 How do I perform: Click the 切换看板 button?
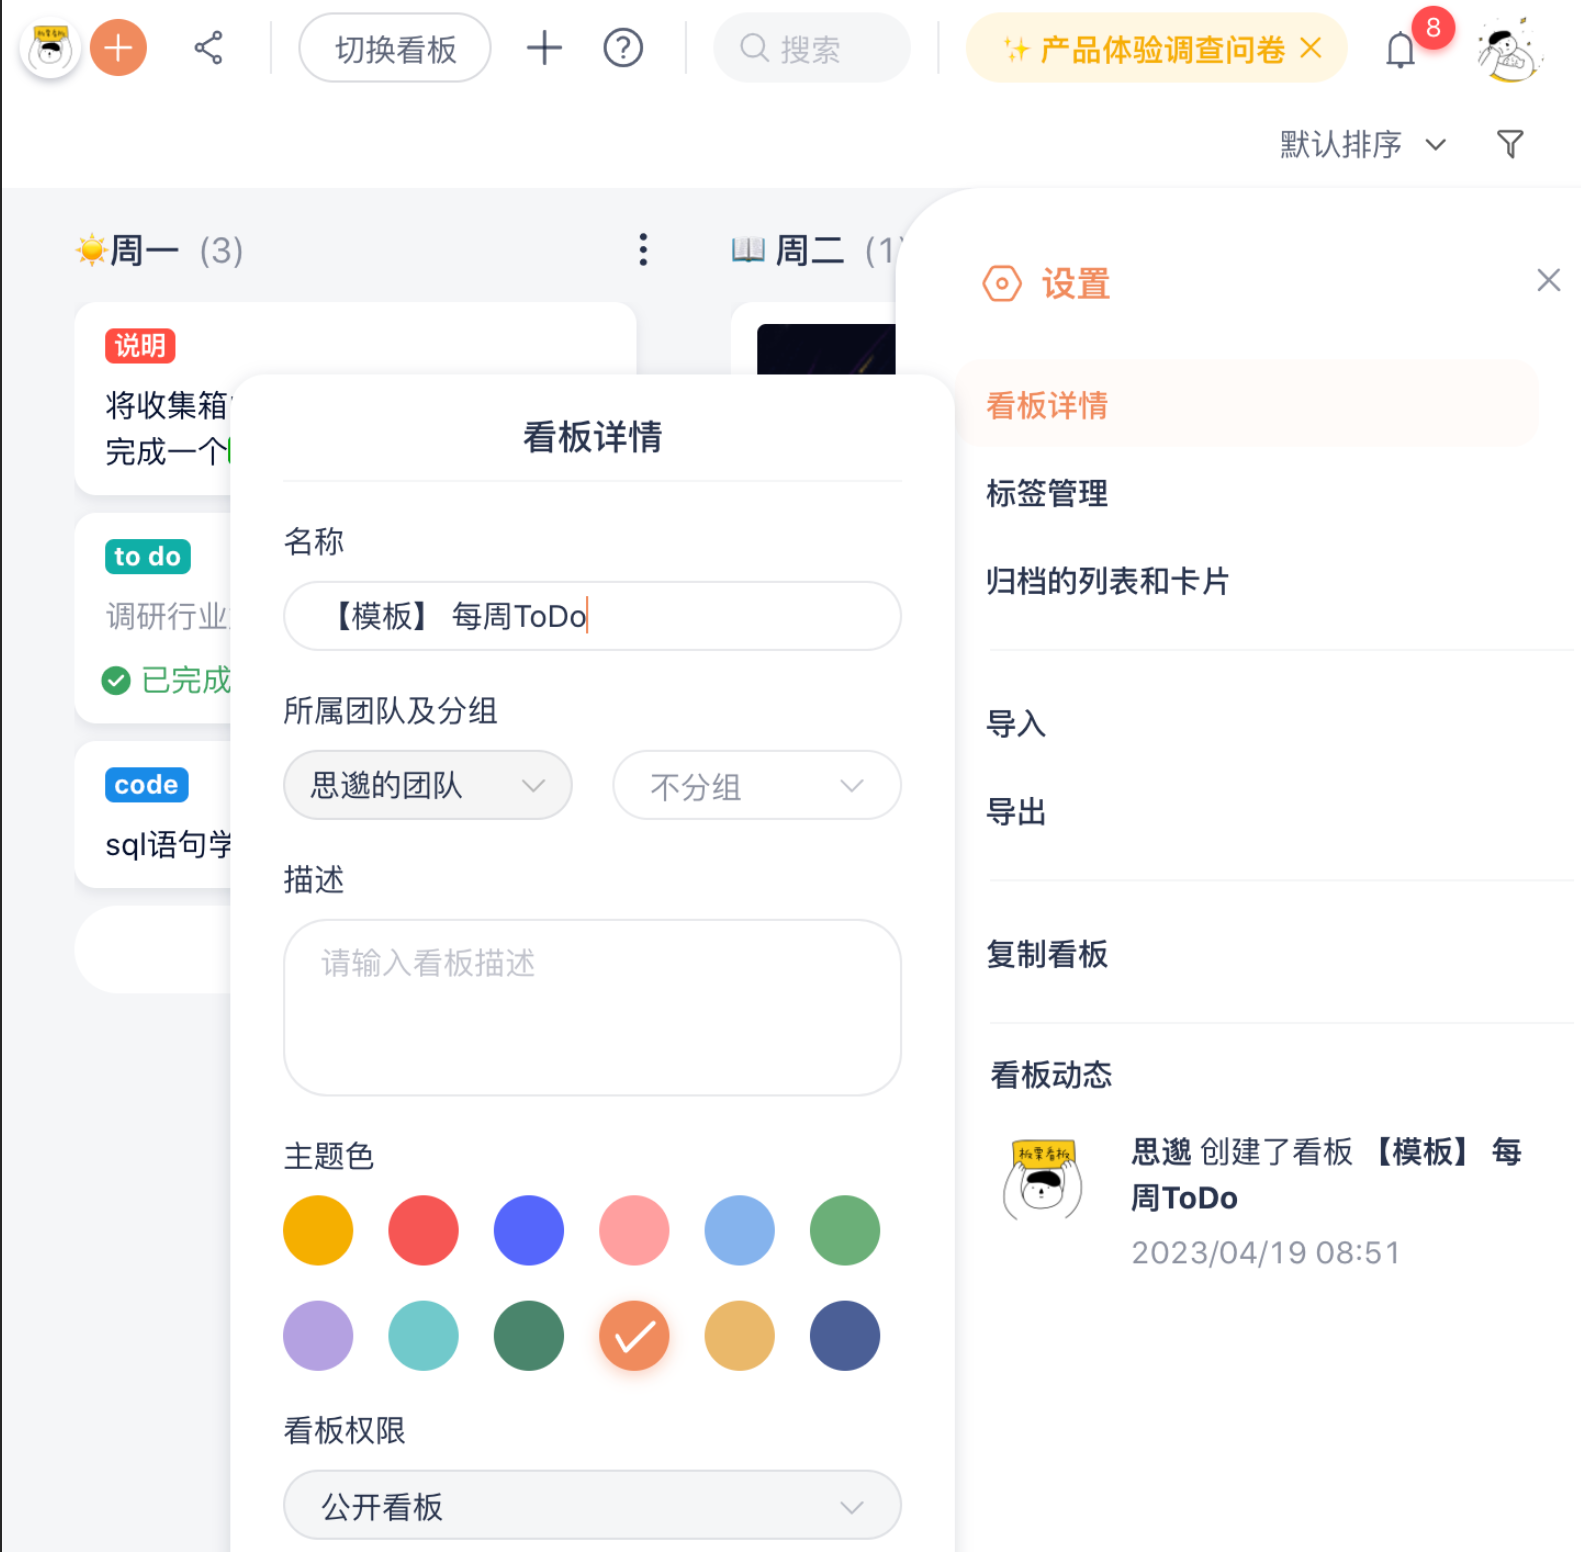(x=395, y=48)
